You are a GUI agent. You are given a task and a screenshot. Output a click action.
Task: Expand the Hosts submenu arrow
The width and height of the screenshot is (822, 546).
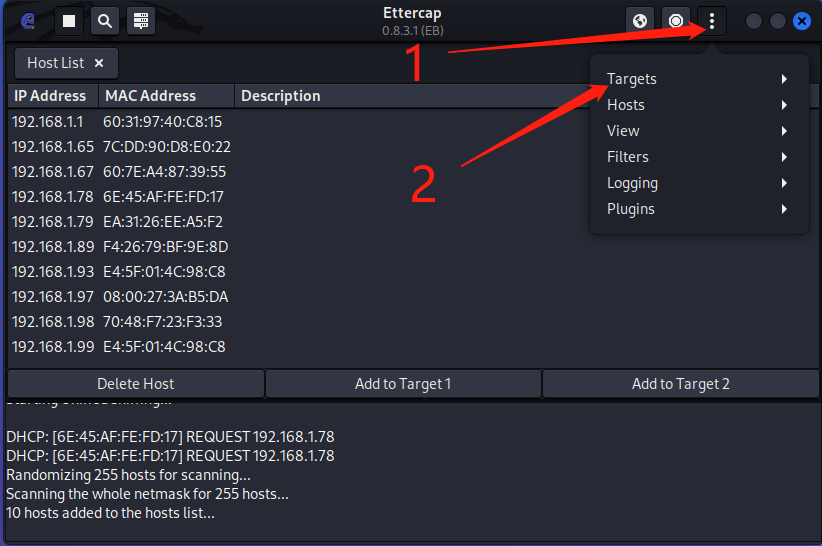coord(784,105)
